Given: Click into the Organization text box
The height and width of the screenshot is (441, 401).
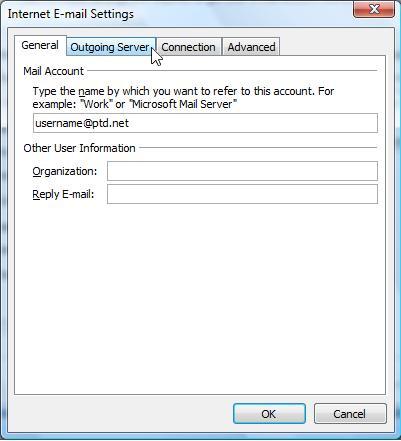Looking at the screenshot, I should [242, 171].
